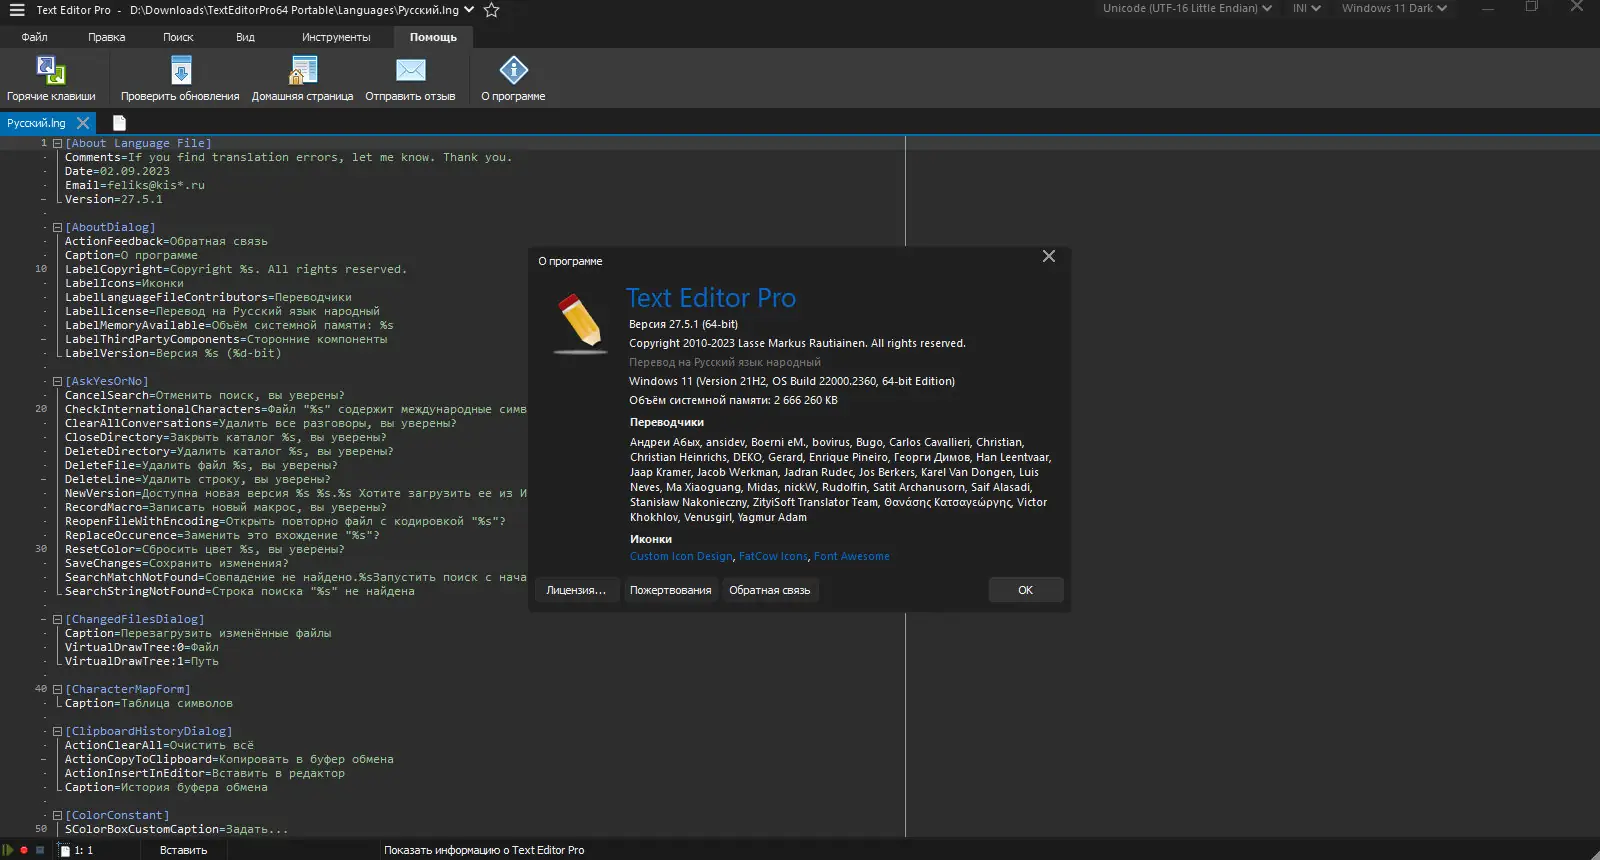
Task: Switch to the Инструменты ribbon tab
Action: point(336,37)
